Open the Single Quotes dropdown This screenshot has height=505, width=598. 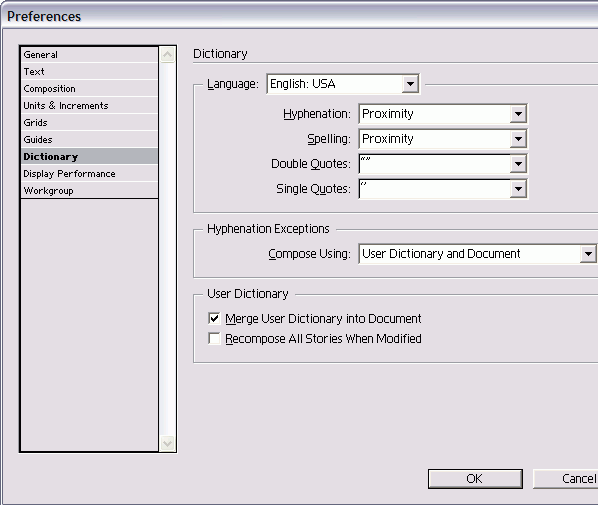[x=443, y=189]
